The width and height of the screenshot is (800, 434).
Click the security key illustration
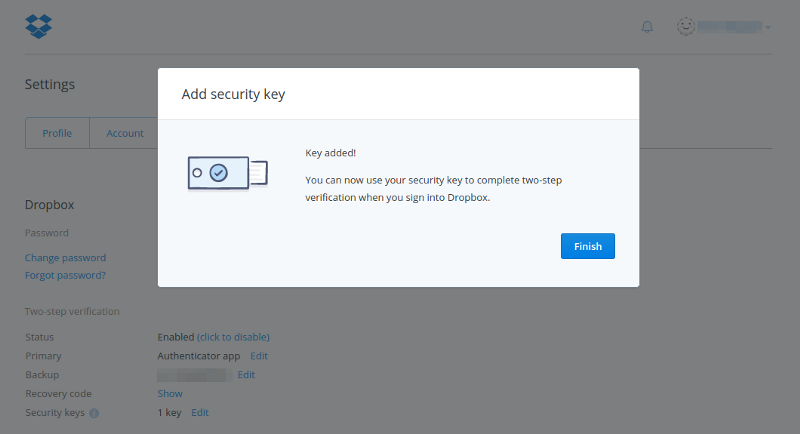tap(227, 172)
